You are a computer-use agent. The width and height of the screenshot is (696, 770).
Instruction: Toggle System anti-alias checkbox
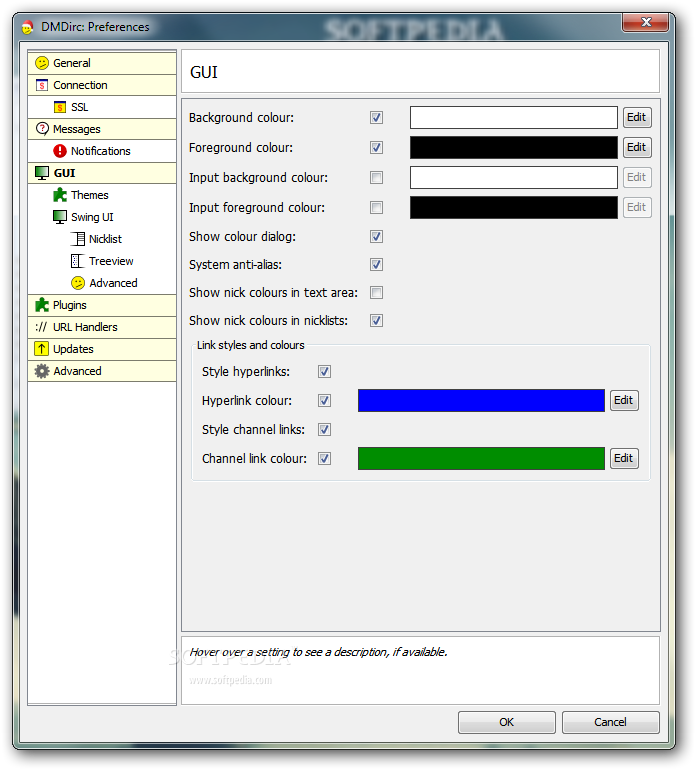(376, 265)
